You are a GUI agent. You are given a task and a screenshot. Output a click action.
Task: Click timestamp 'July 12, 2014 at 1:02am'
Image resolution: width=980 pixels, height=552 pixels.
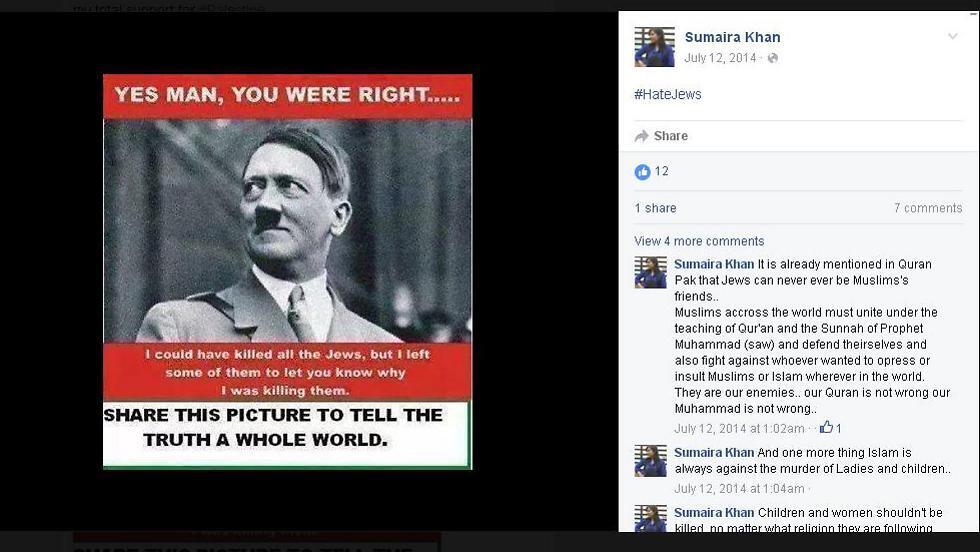739,429
